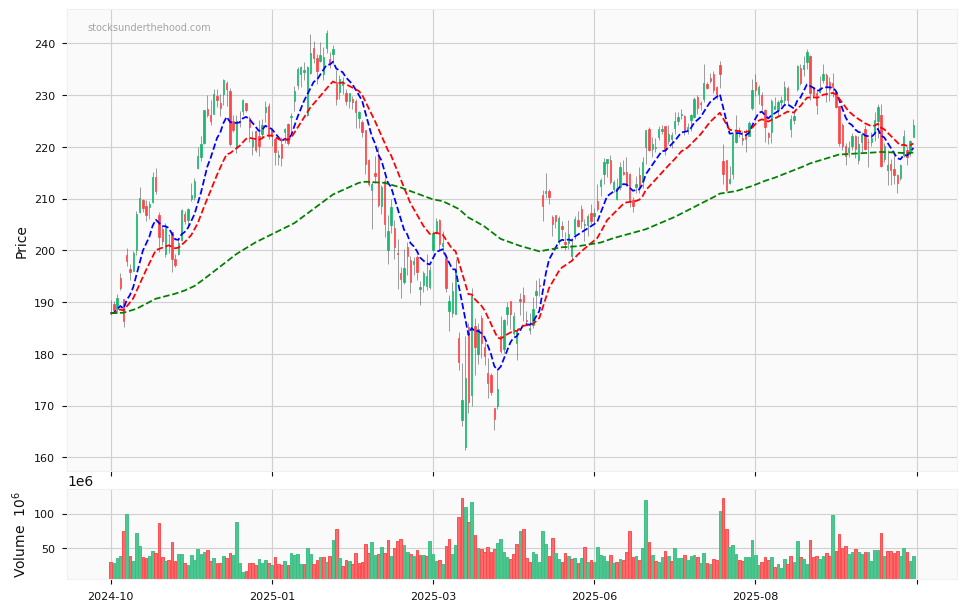The image size is (966, 611).
Task: Select the 2024-10 date label
Action: pos(110,595)
